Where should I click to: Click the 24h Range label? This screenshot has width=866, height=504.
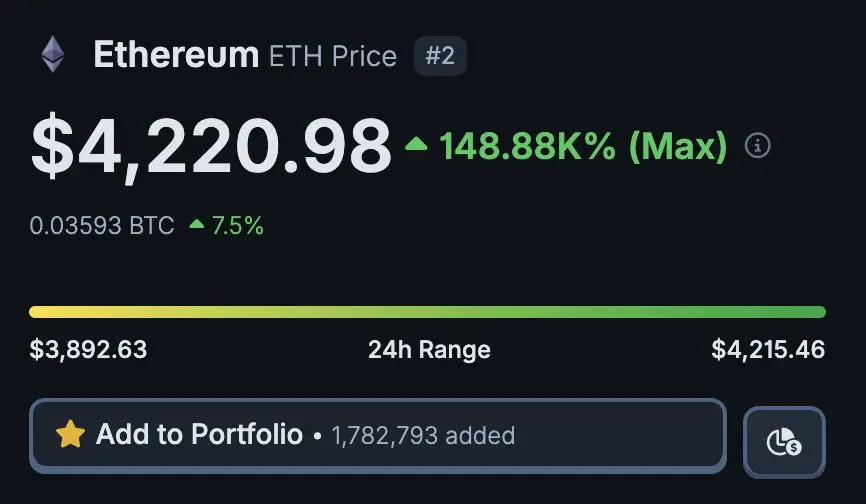tap(429, 350)
